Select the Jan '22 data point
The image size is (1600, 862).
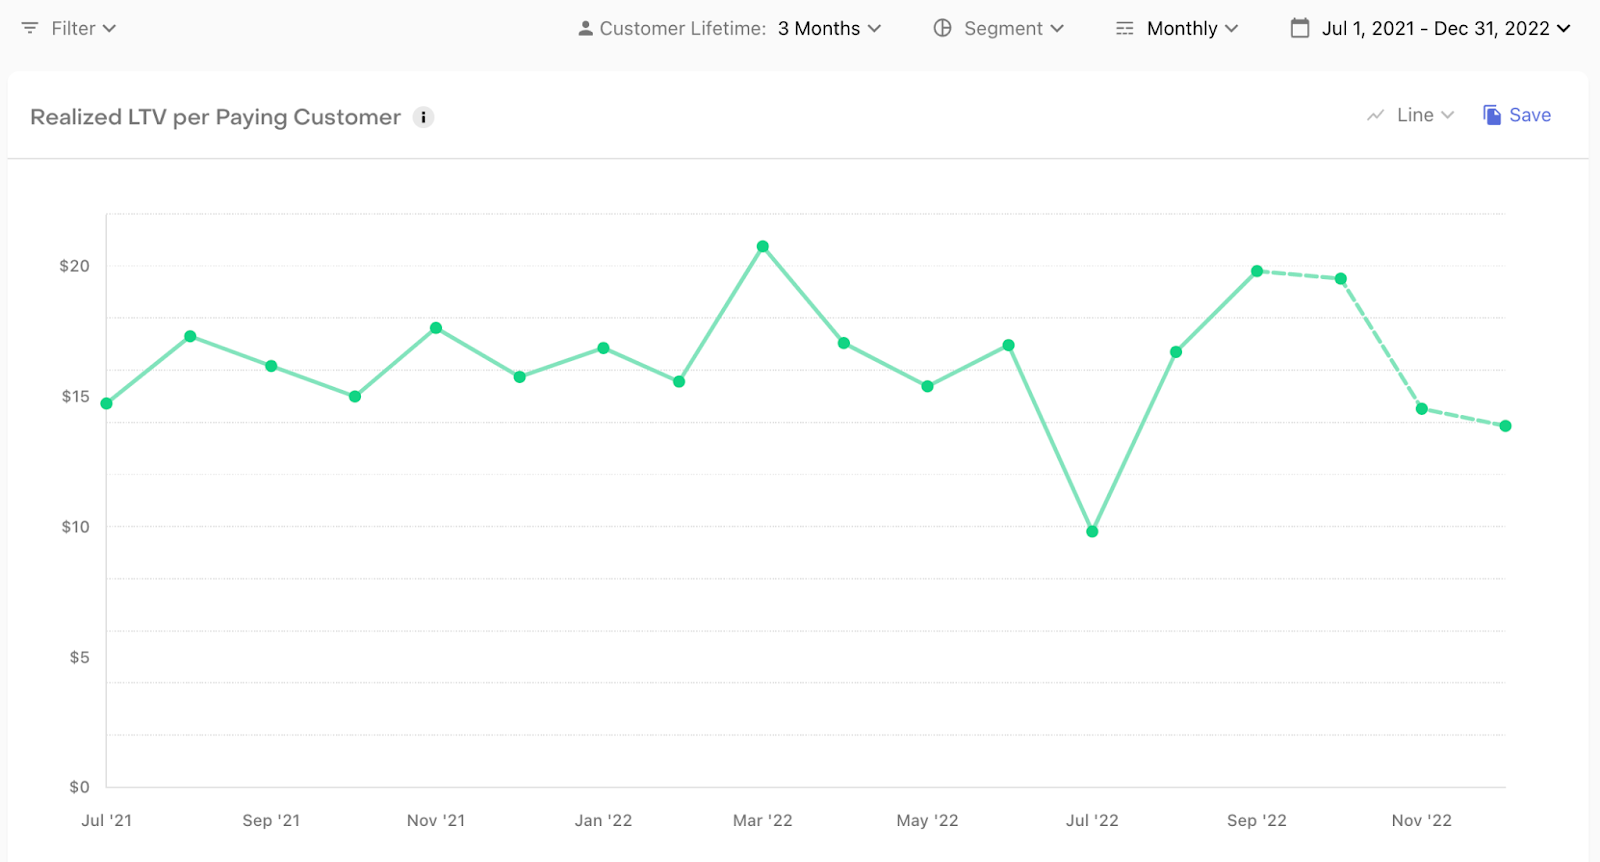[x=603, y=348]
